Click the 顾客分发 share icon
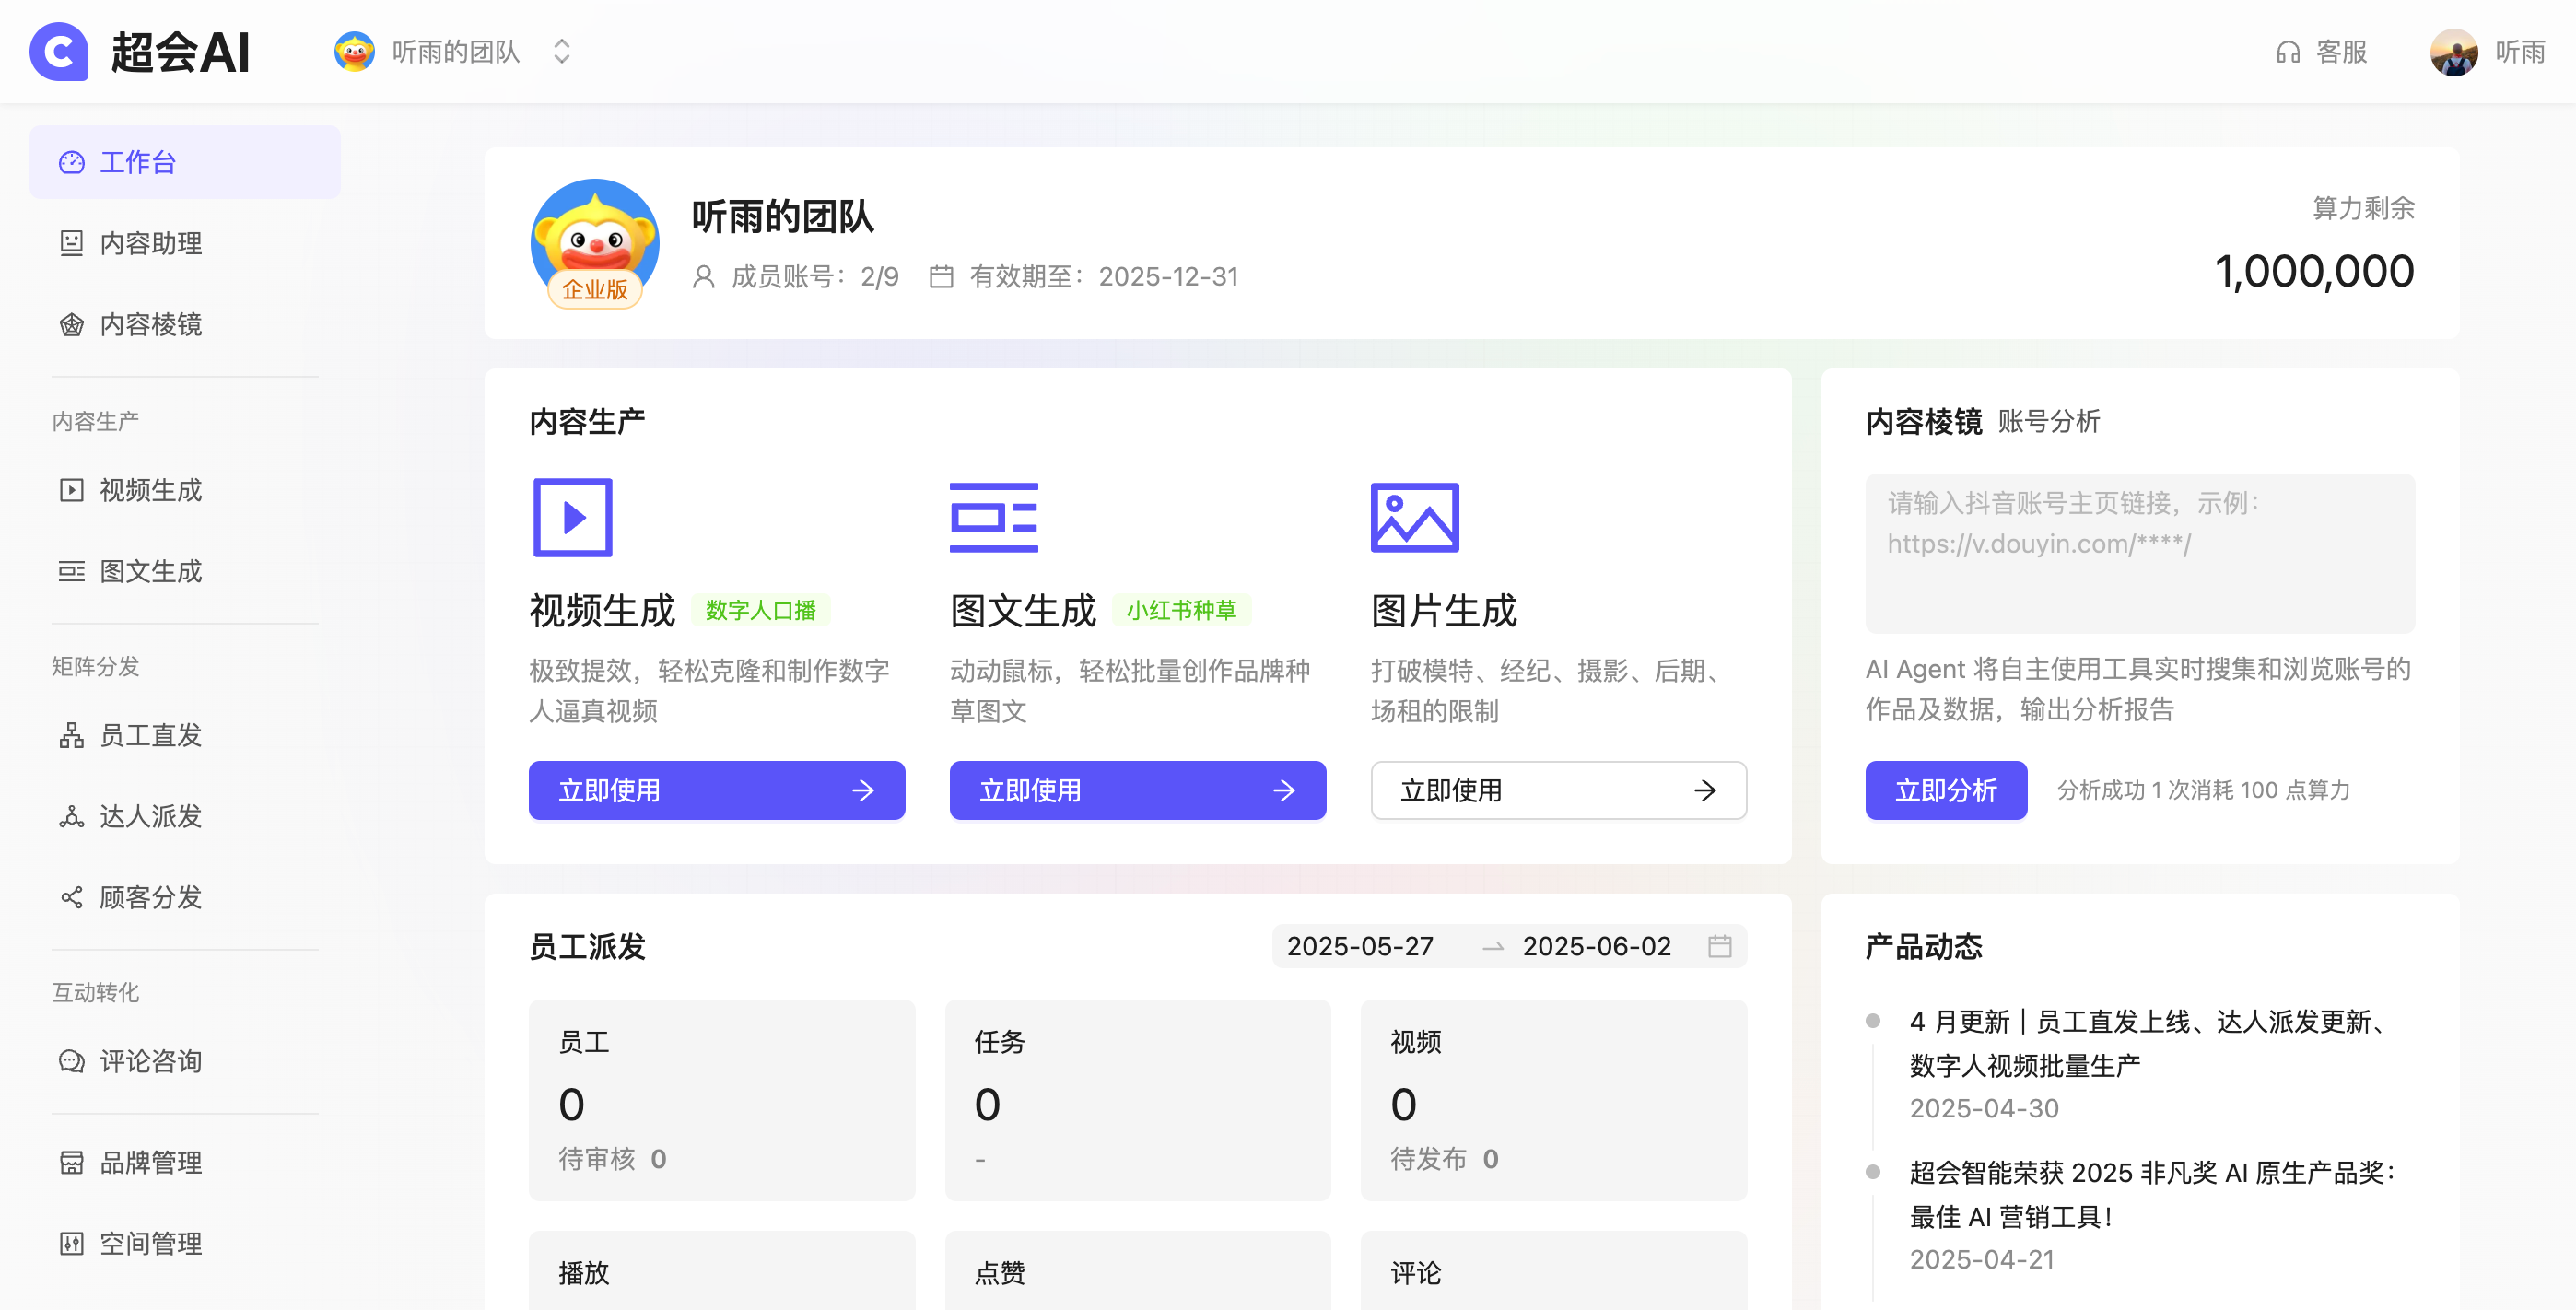Image resolution: width=2576 pixels, height=1310 pixels. pos(72,897)
